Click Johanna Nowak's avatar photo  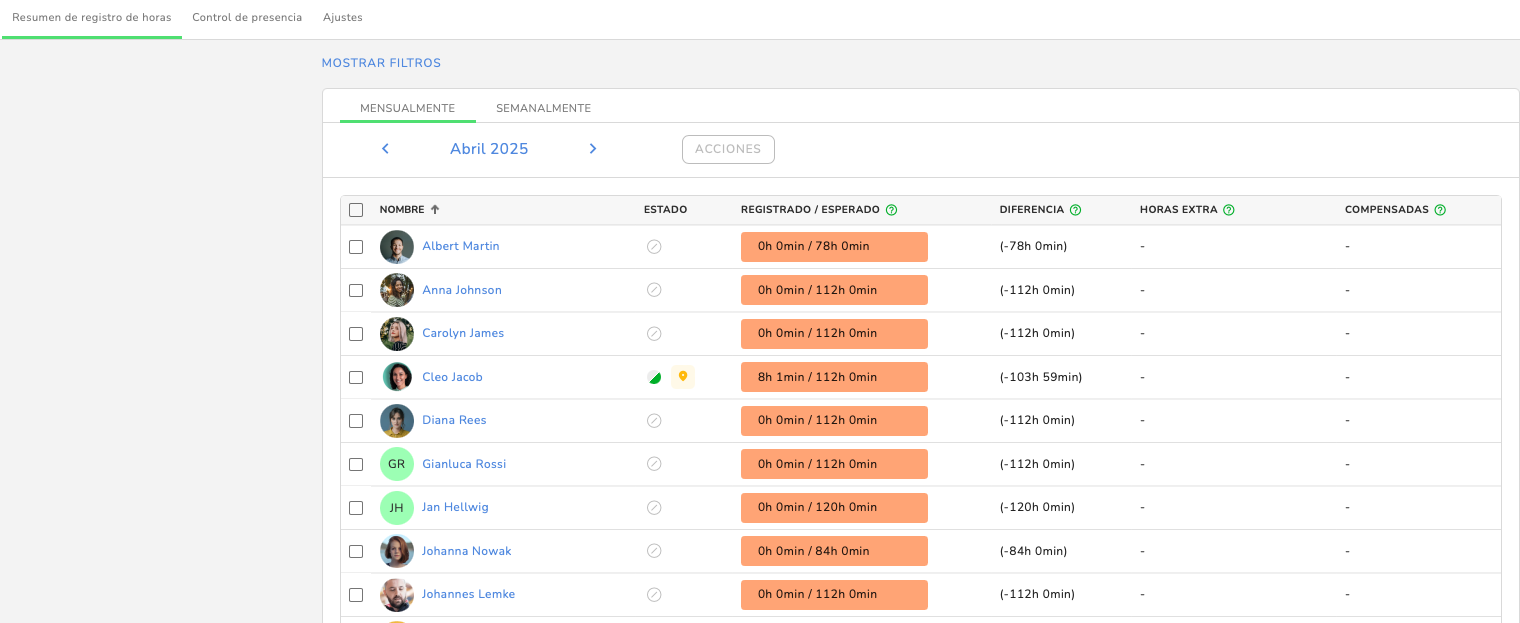tap(397, 551)
